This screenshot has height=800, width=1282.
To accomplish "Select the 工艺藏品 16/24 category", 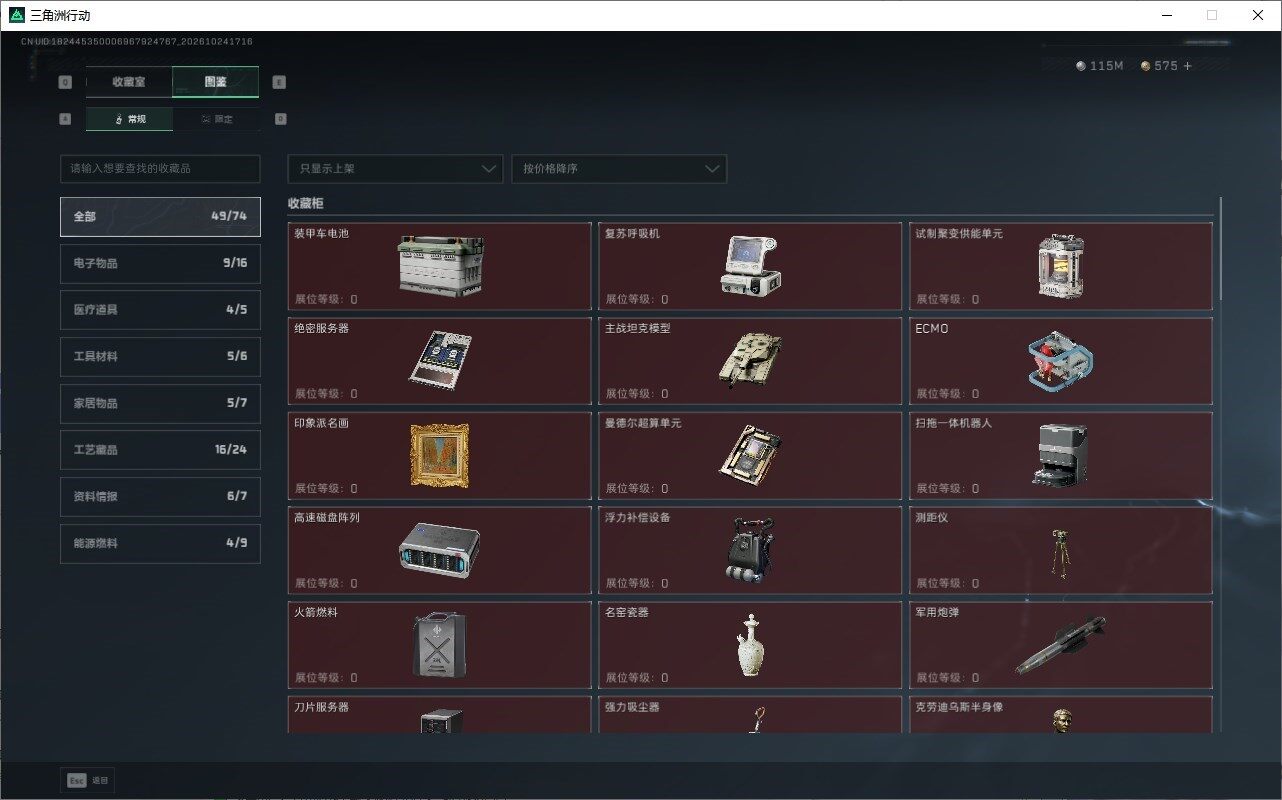I will point(160,450).
